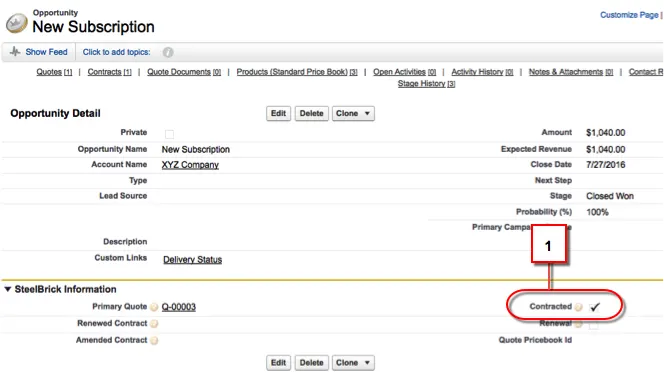Open the top Clone dropdown arrow
Image resolution: width=664 pixels, height=373 pixels.
tap(367, 113)
